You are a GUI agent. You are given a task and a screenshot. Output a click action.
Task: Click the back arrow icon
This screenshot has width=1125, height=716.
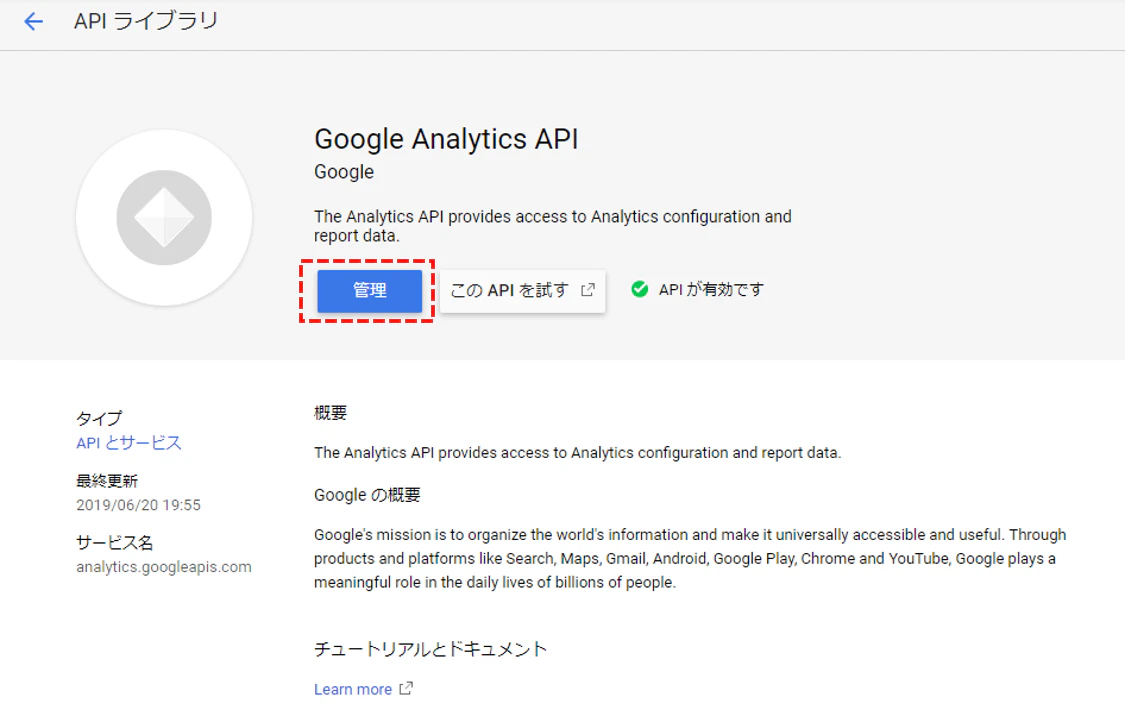point(33,22)
